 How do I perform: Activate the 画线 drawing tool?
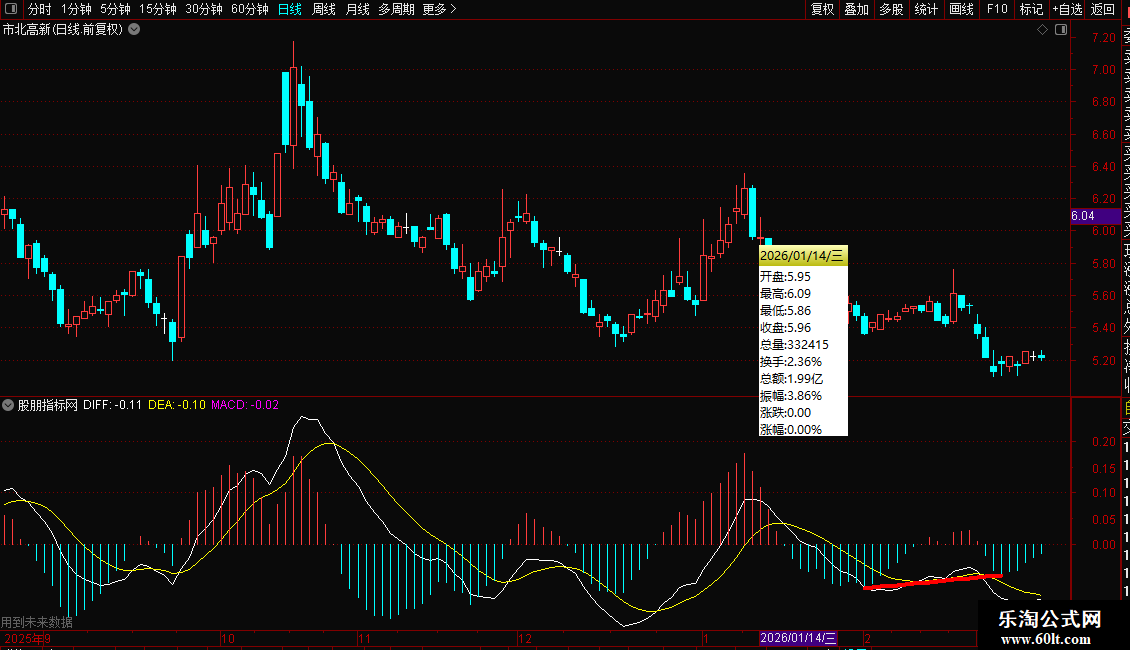[961, 9]
